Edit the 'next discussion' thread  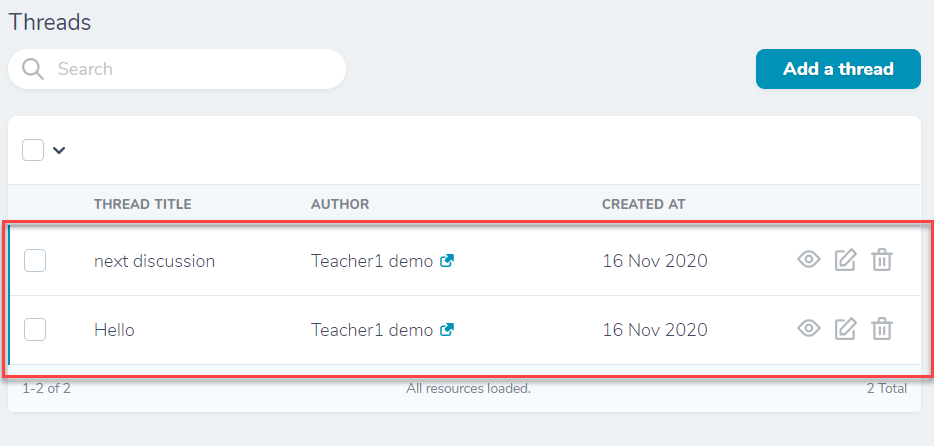[x=845, y=260]
